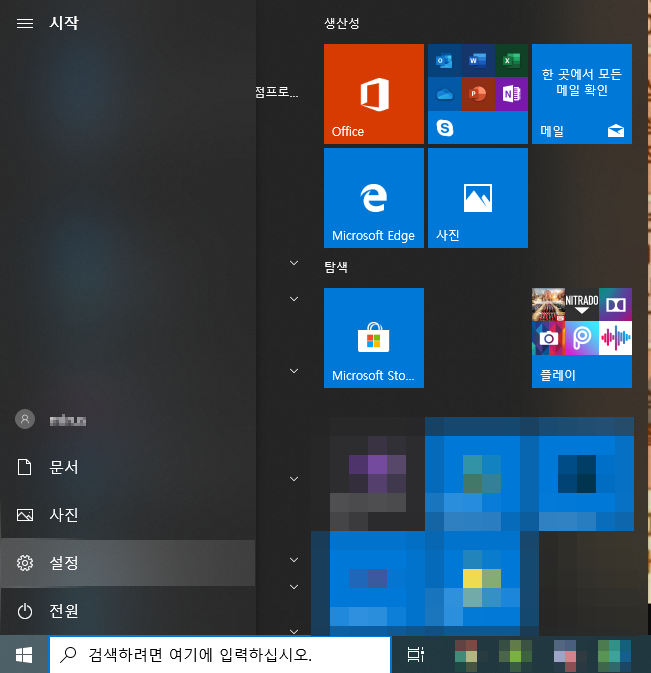Open the Office tile

point(374,94)
